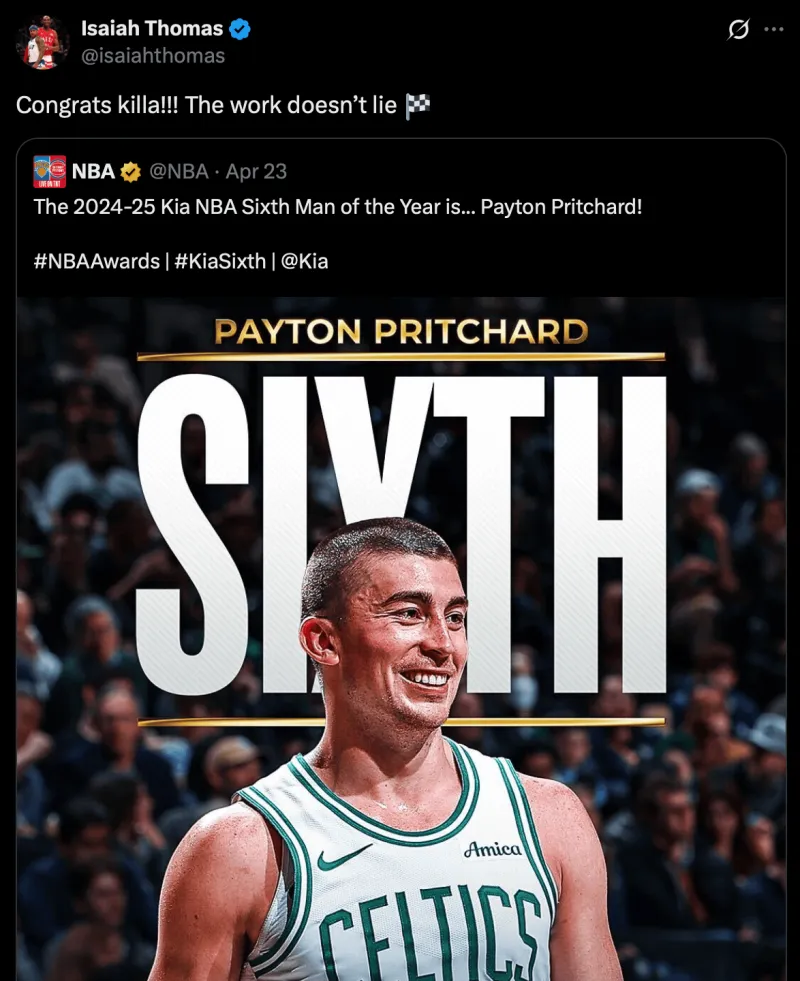This screenshot has width=800, height=981.
Task: Click the gold verified badge next to NBA
Action: point(130,171)
